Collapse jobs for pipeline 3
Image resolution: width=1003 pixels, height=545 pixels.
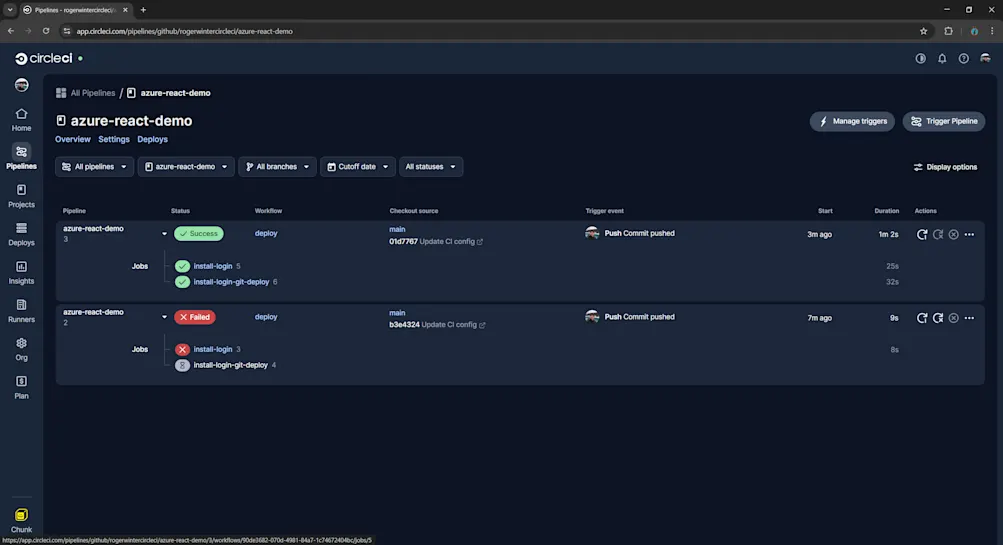tap(164, 233)
